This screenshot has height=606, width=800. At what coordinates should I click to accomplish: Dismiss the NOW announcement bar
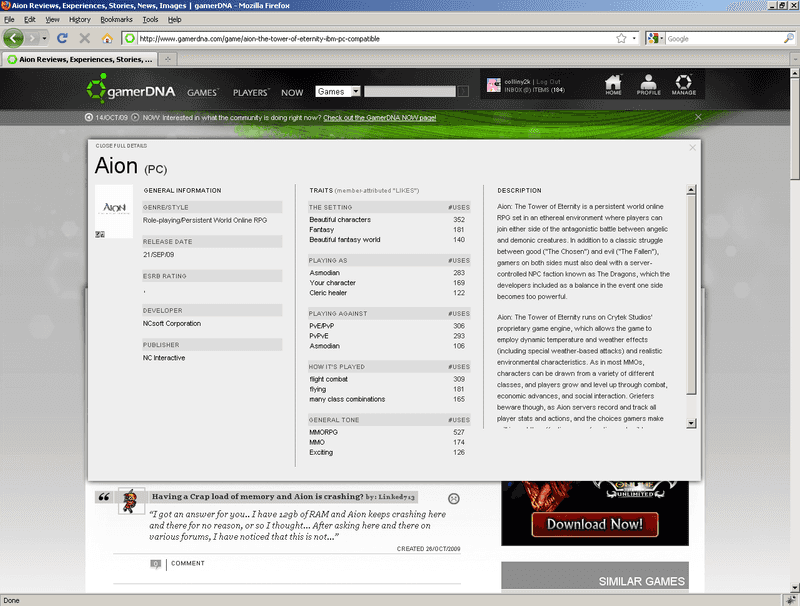pos(697,117)
